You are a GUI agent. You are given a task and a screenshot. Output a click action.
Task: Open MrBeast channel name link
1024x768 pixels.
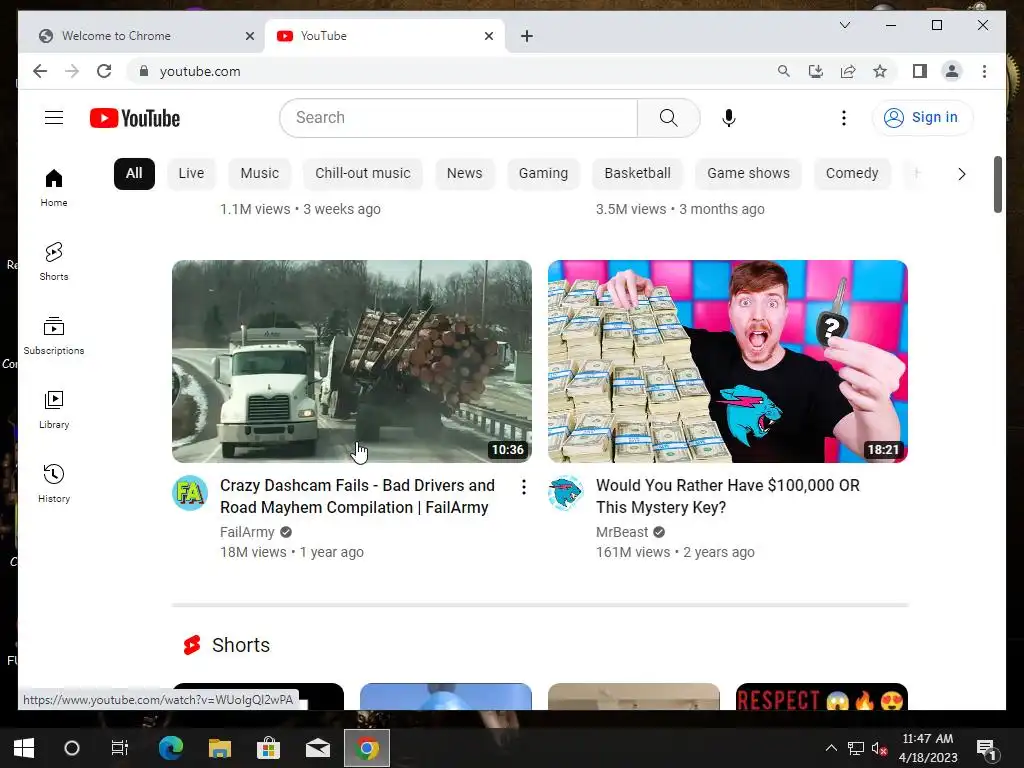[x=622, y=532]
